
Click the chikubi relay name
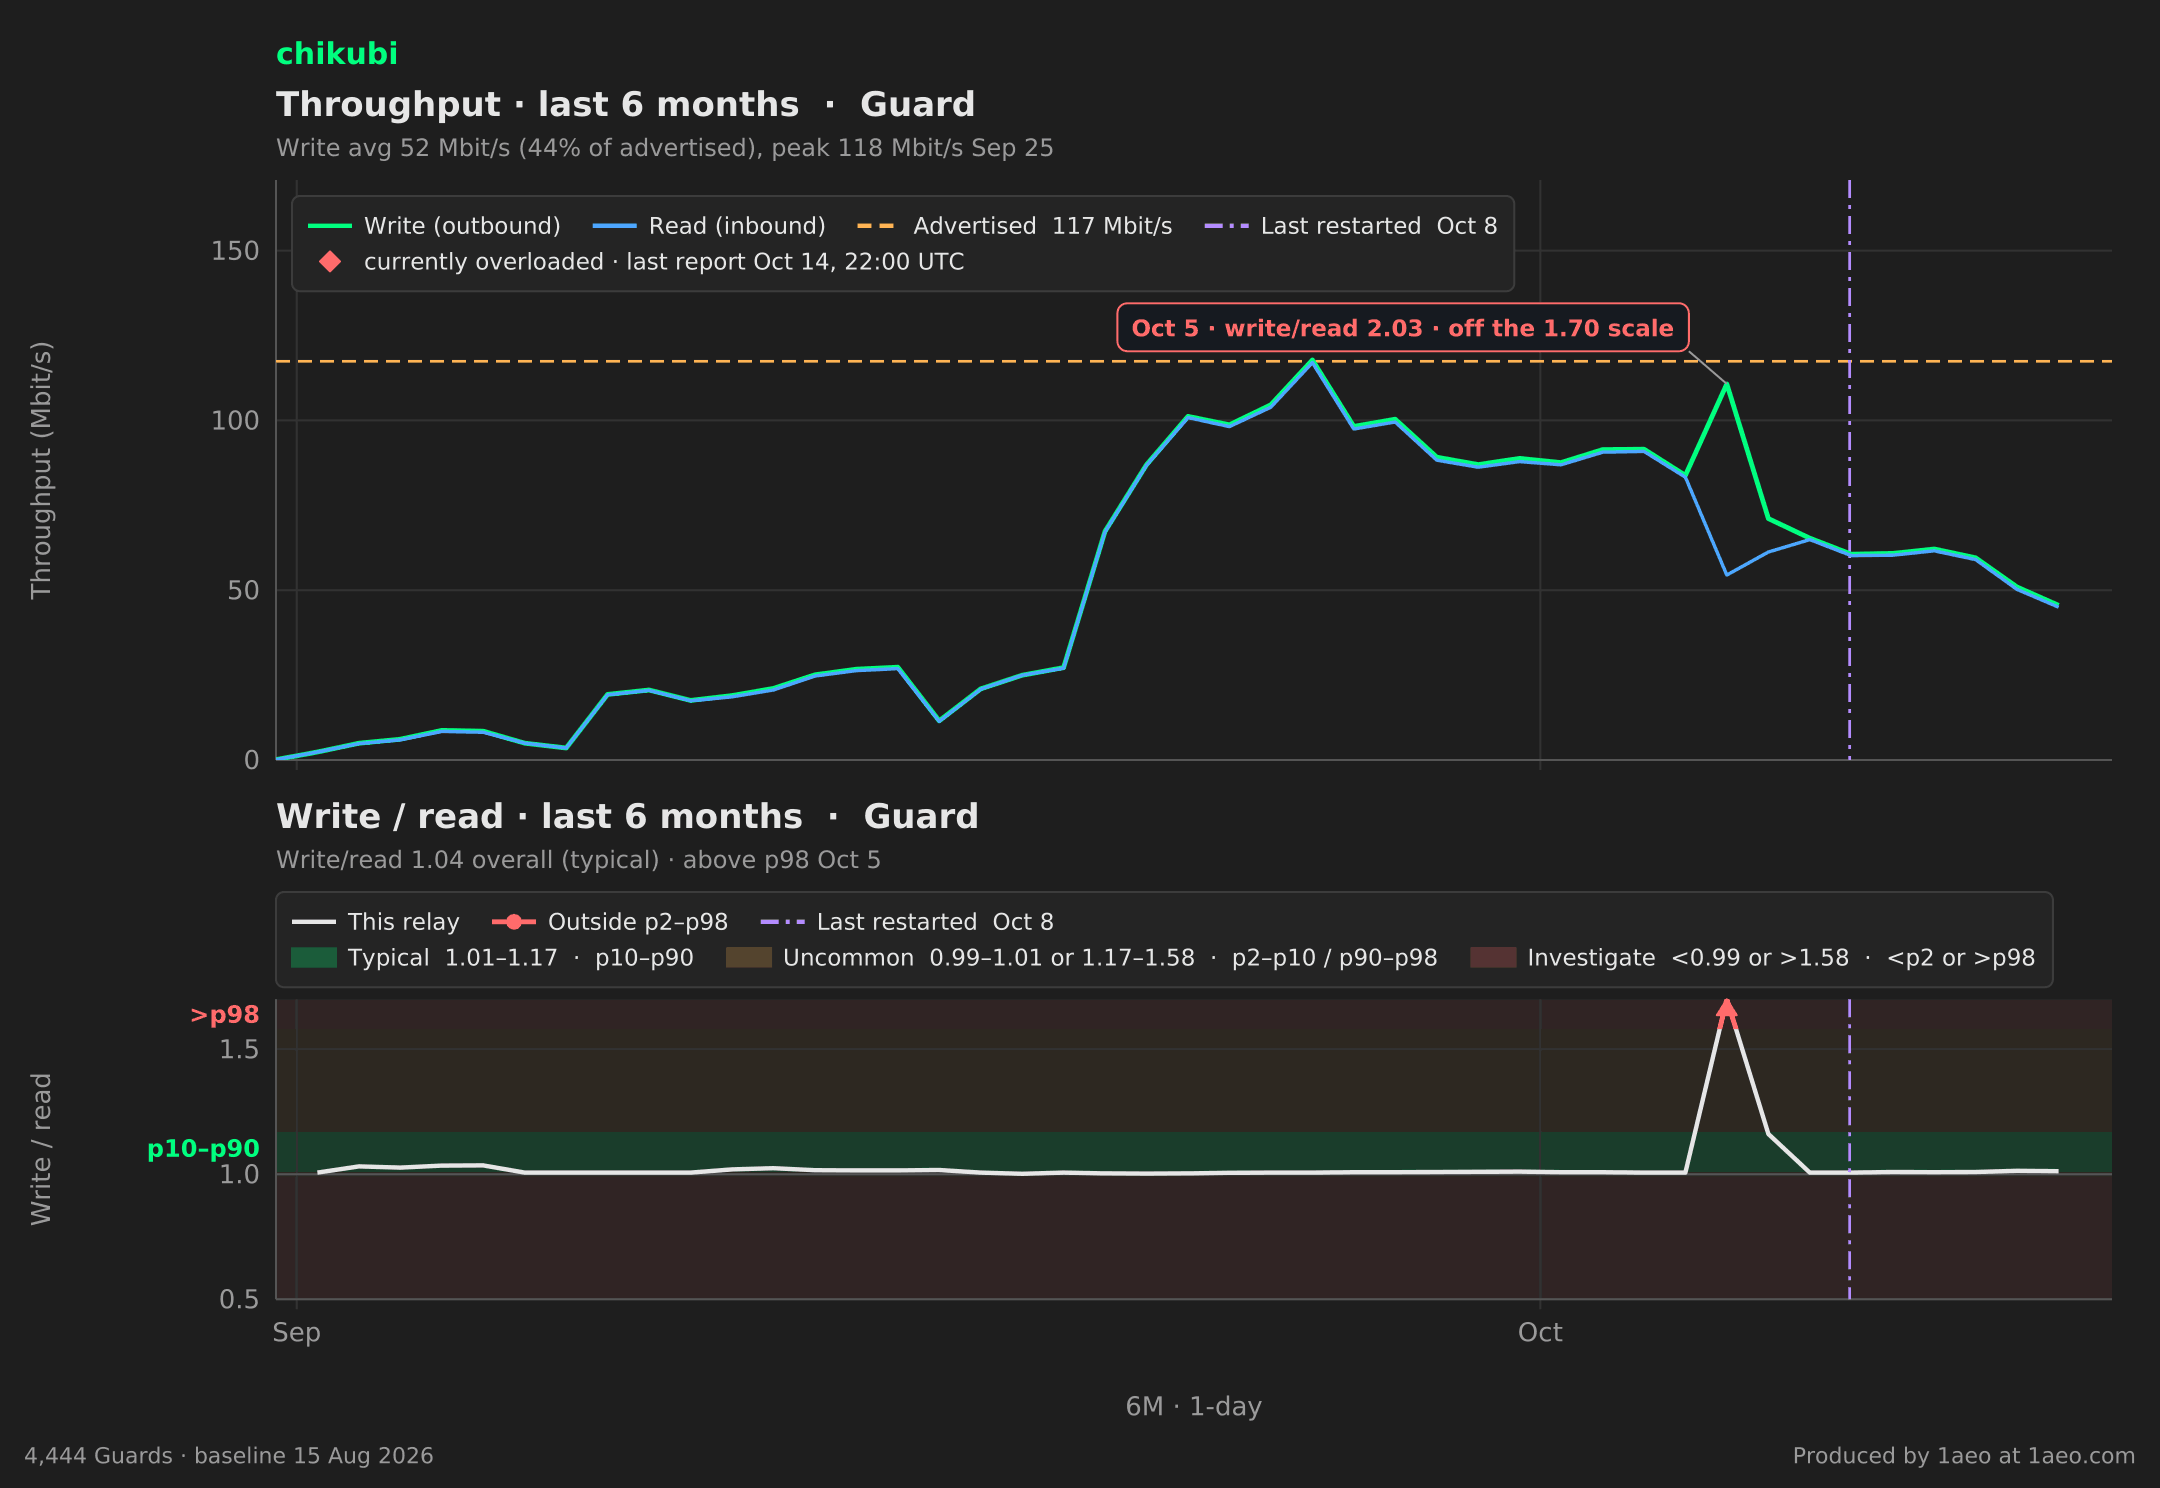click(x=337, y=54)
